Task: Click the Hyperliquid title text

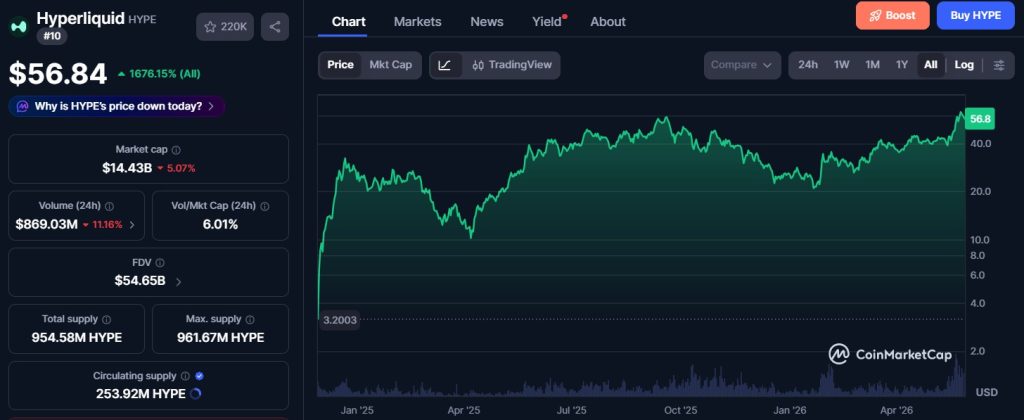Action: click(80, 18)
